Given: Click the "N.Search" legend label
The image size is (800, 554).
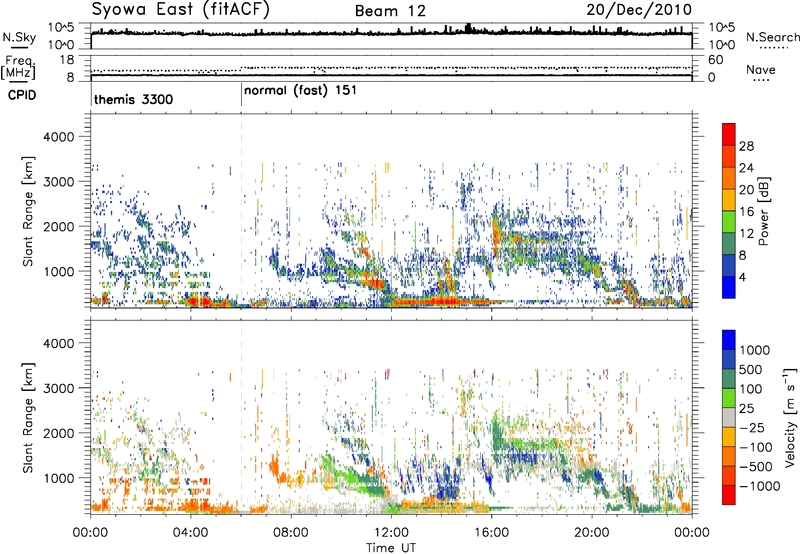Looking at the screenshot, I should [772, 37].
